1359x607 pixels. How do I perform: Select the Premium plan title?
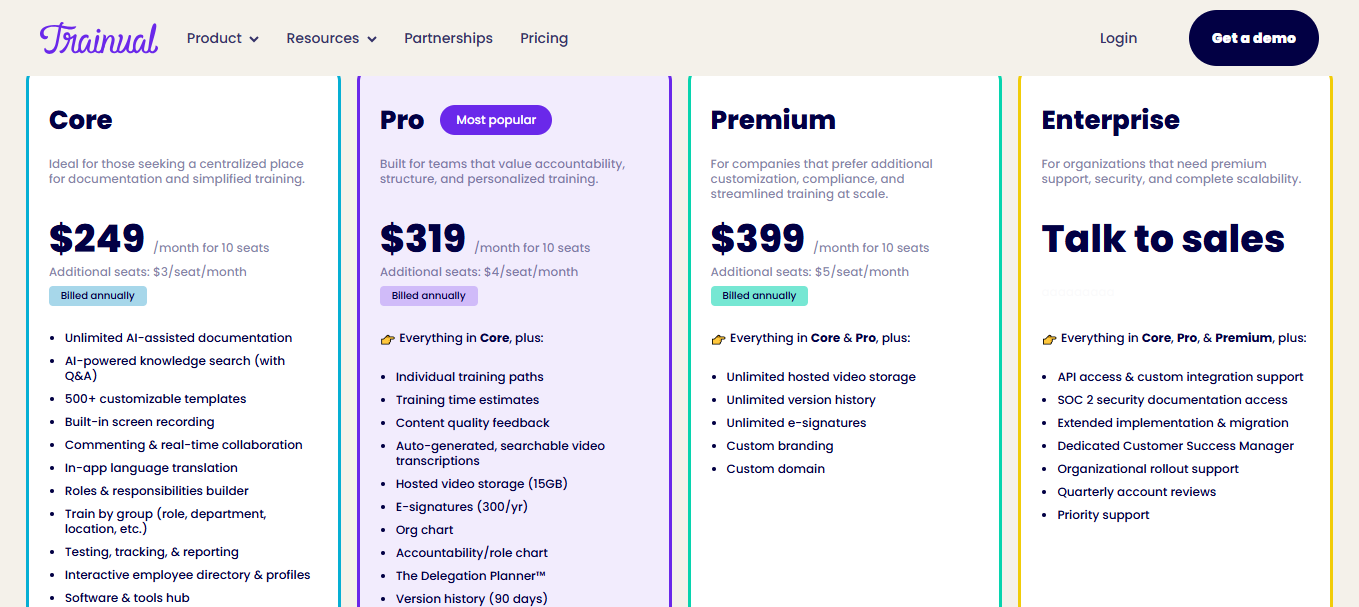coord(773,120)
